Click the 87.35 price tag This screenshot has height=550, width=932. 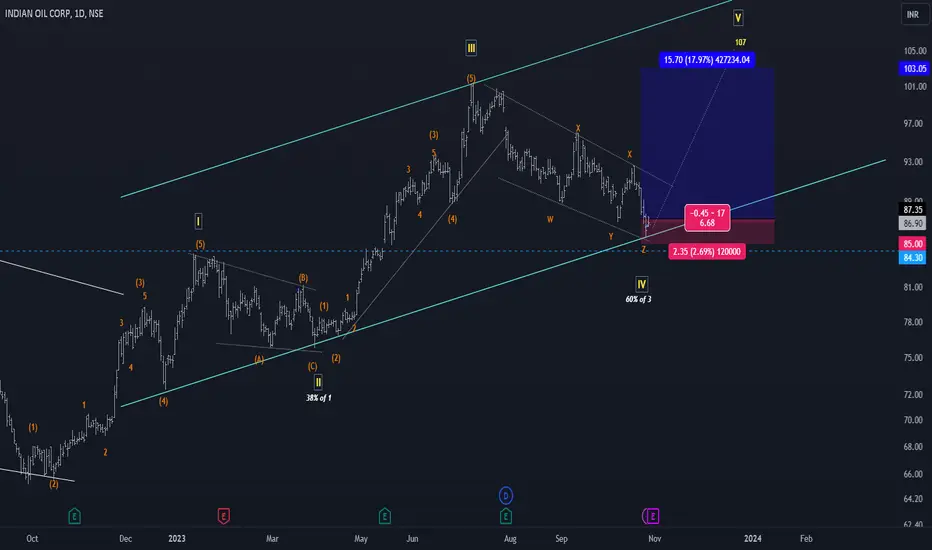(913, 209)
